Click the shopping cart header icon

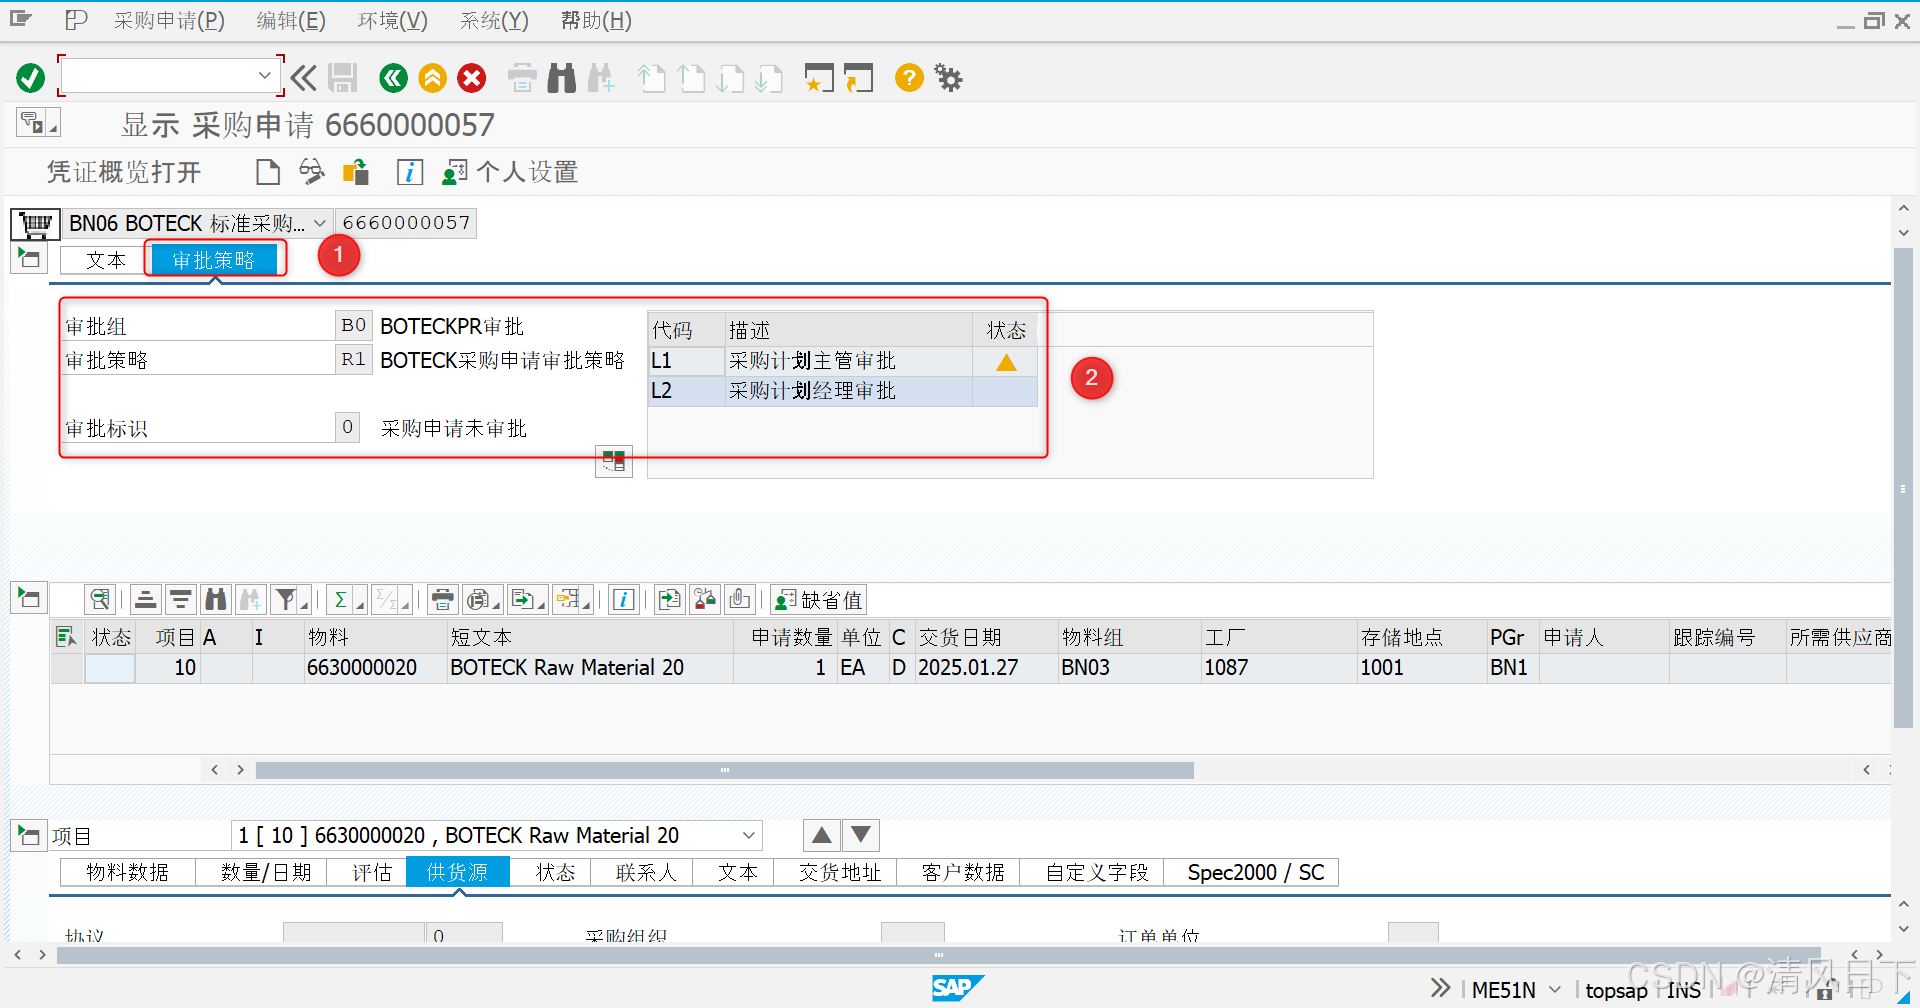[x=36, y=224]
